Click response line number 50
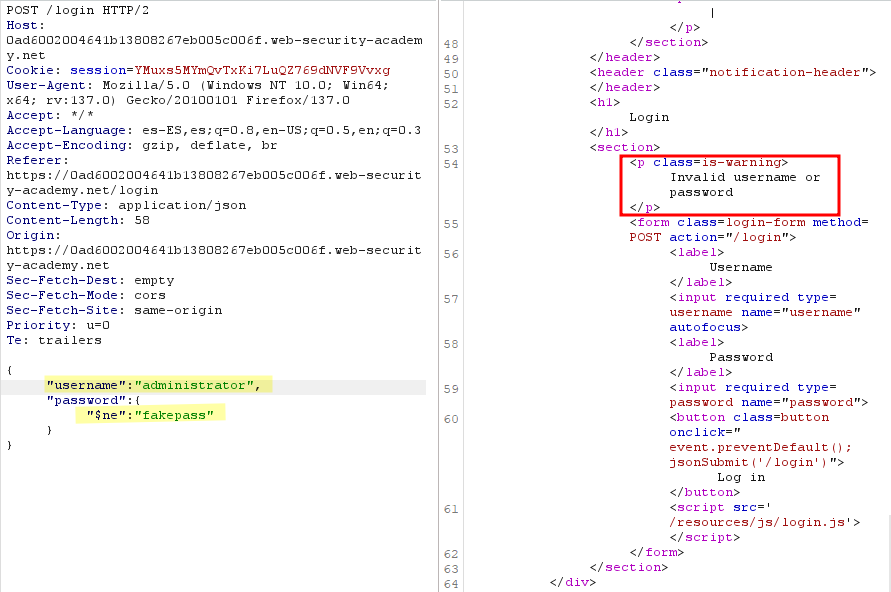891x592 pixels. (451, 74)
